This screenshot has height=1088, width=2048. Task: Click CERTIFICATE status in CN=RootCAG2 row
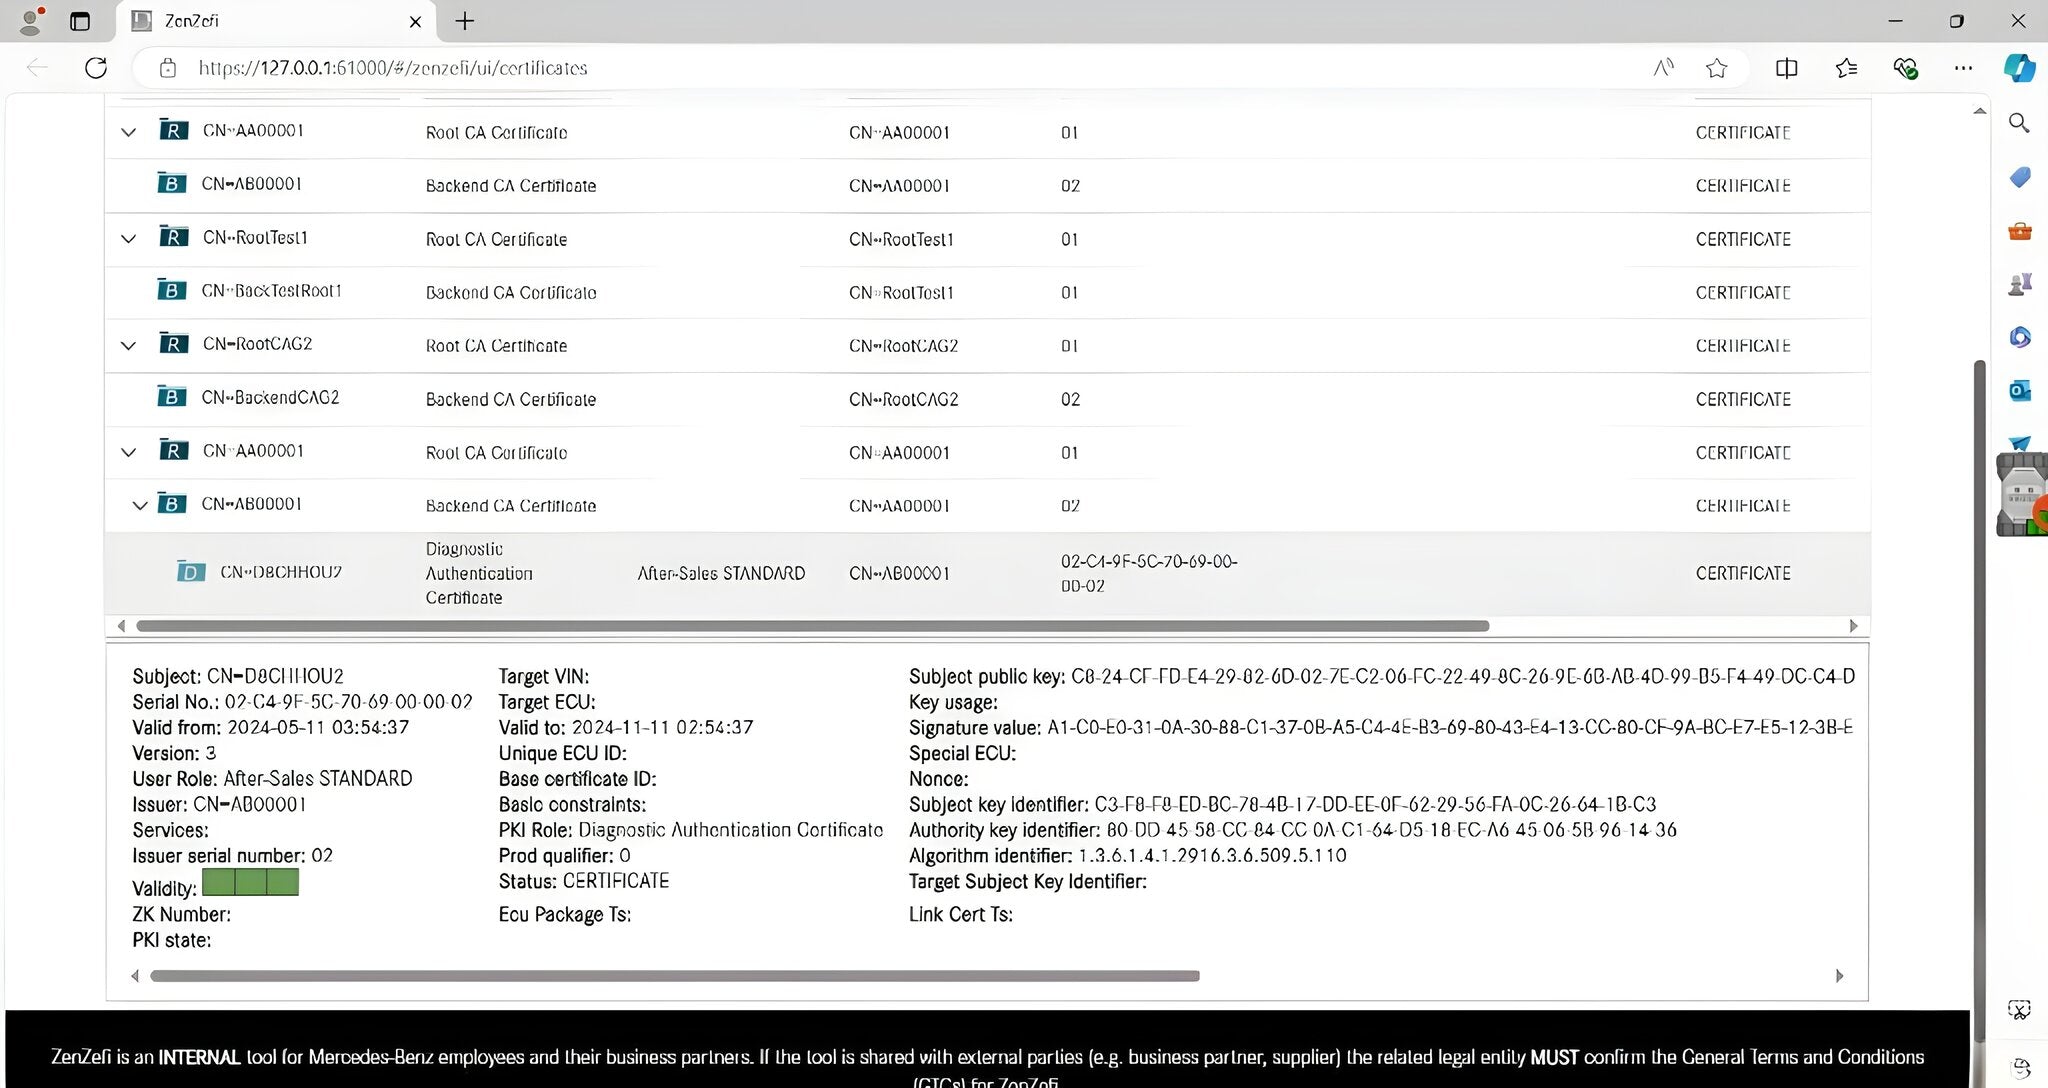pyautogui.click(x=1743, y=346)
